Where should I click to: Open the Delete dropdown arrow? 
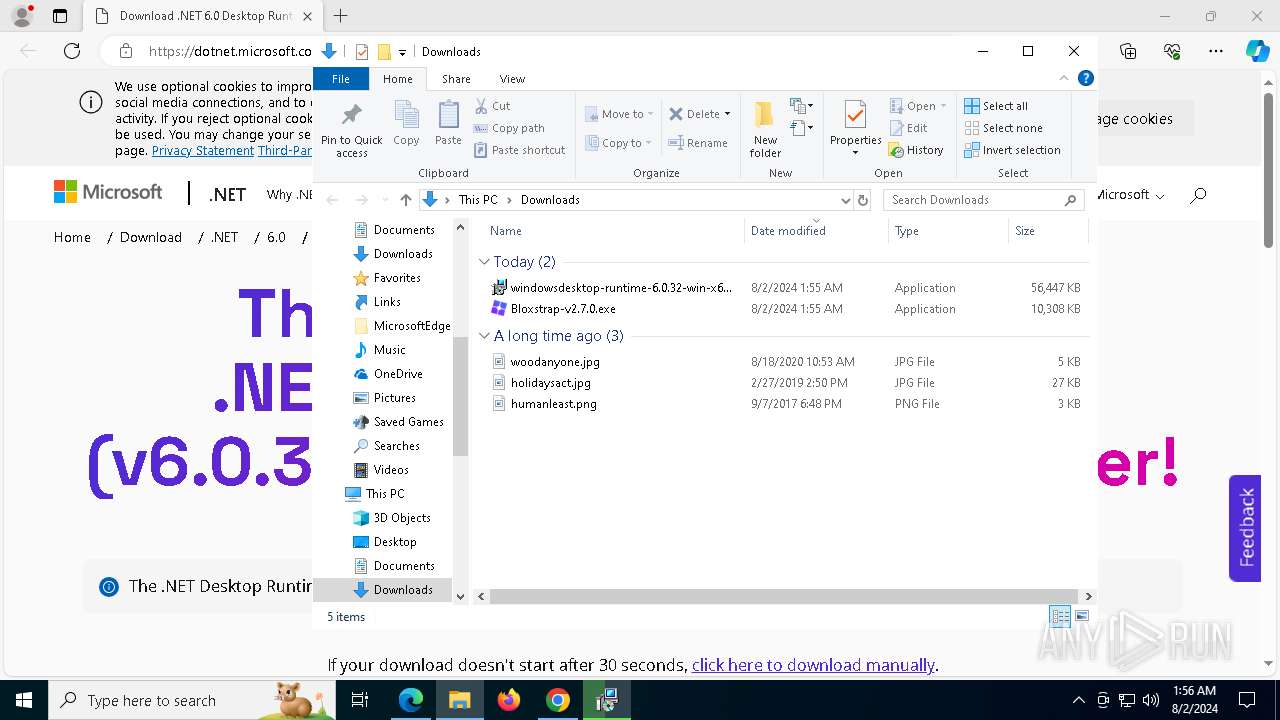[x=727, y=114]
